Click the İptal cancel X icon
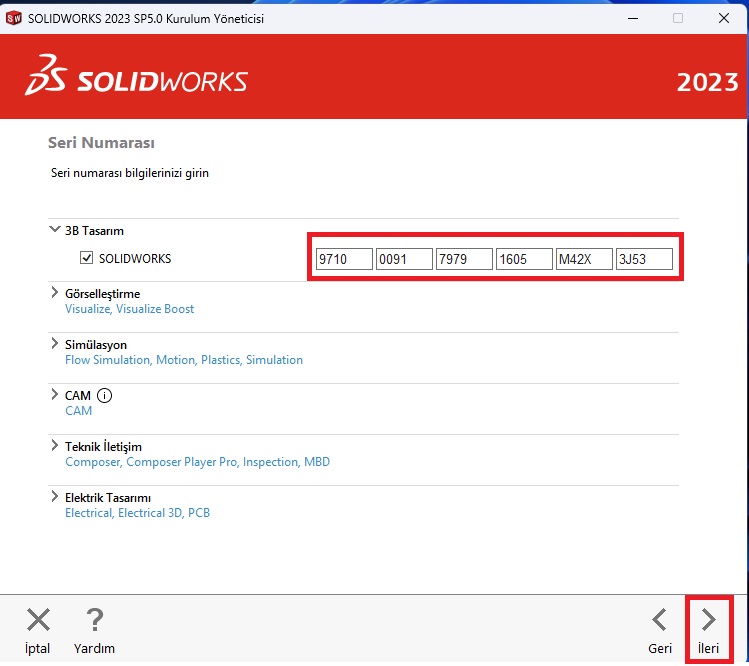This screenshot has height=666, width=749. click(38, 620)
